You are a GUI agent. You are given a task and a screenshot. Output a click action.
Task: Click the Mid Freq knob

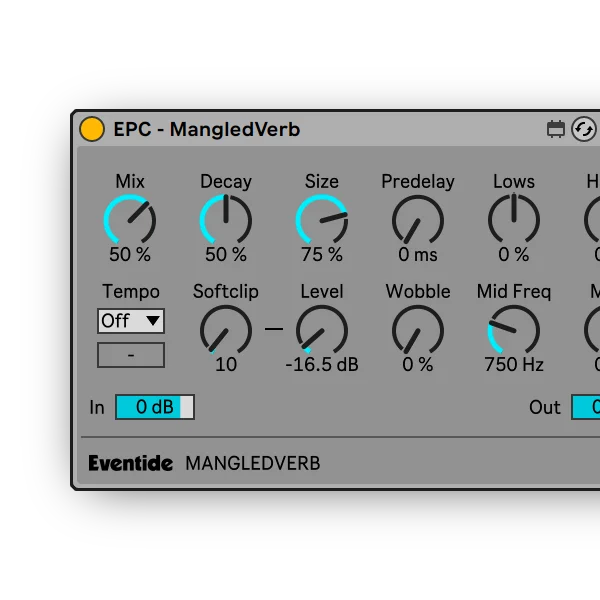(x=514, y=329)
